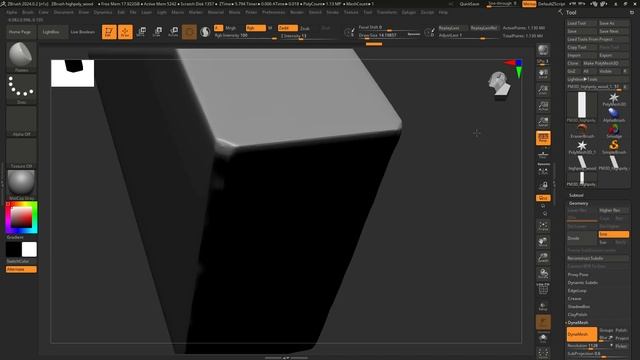The image size is (640, 360).
Task: Click the Actual size icon
Action: click(543, 106)
